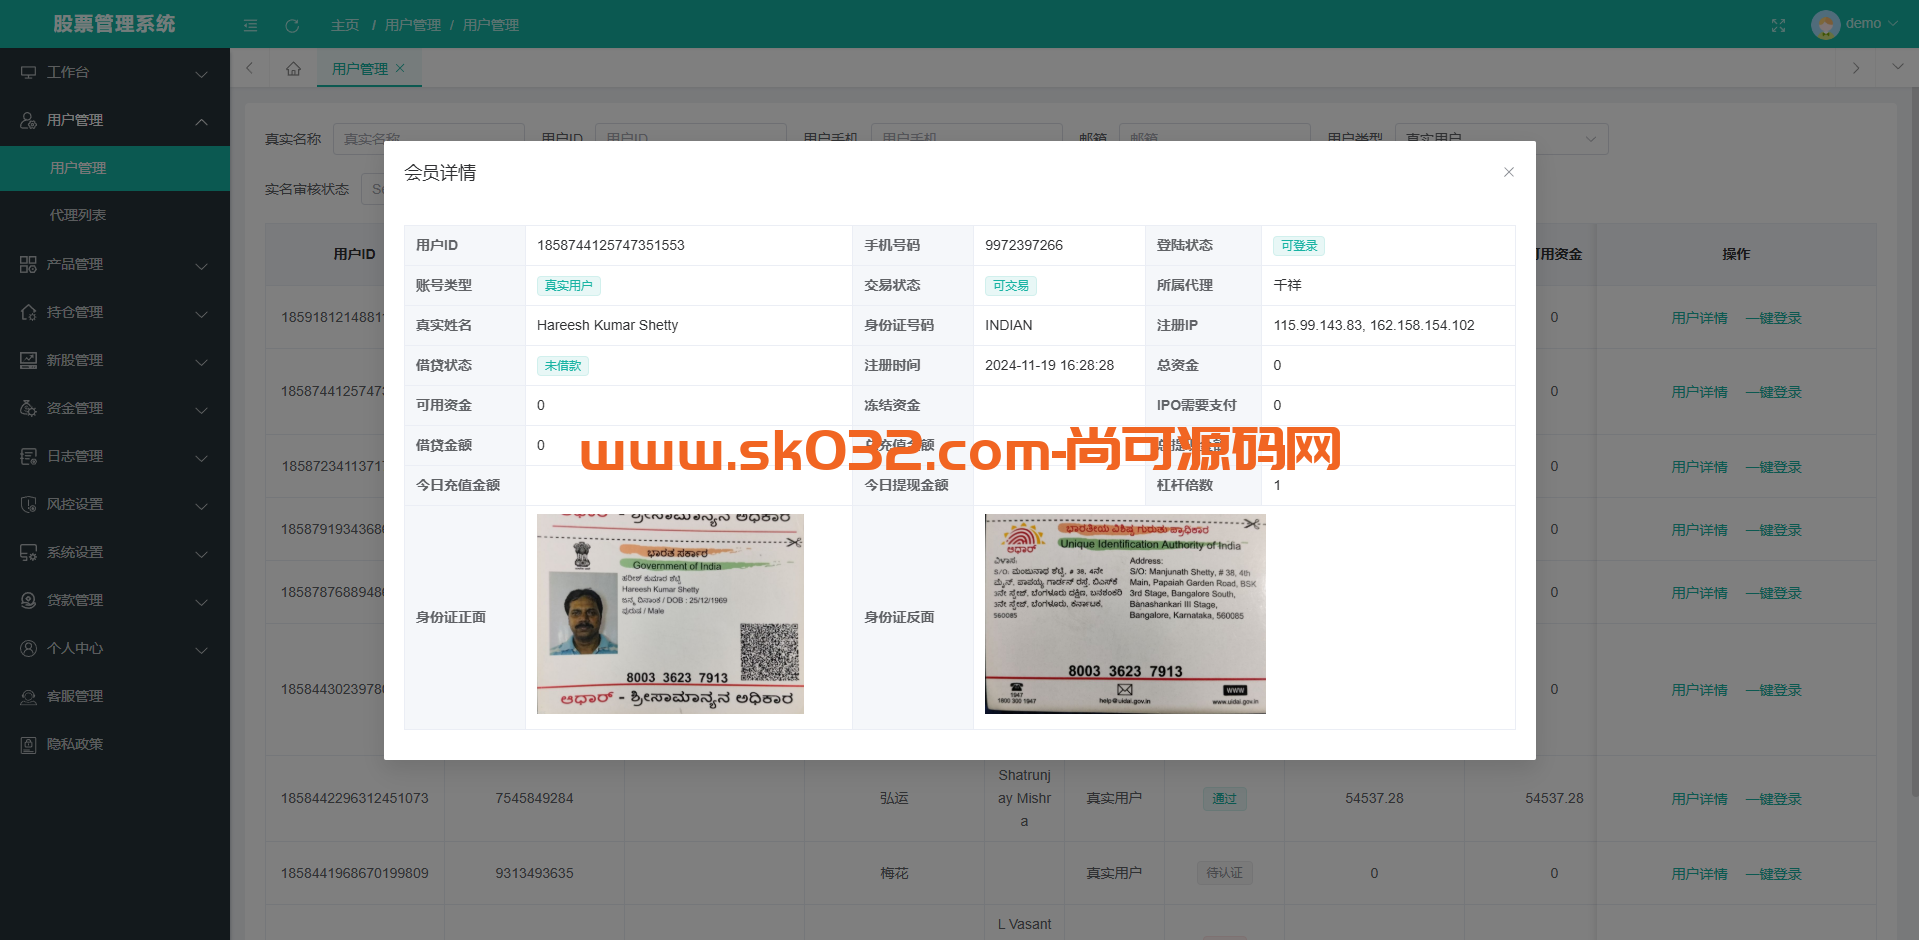Screen dimensions: 1919x940
Task: Click registration time 2024-11-19 16:28:28
Action: tap(1049, 365)
